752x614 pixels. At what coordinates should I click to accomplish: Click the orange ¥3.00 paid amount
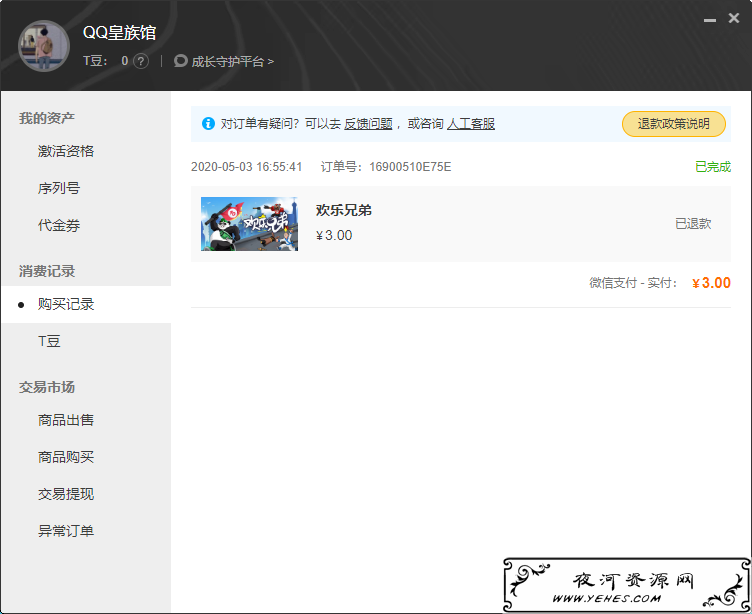711,283
